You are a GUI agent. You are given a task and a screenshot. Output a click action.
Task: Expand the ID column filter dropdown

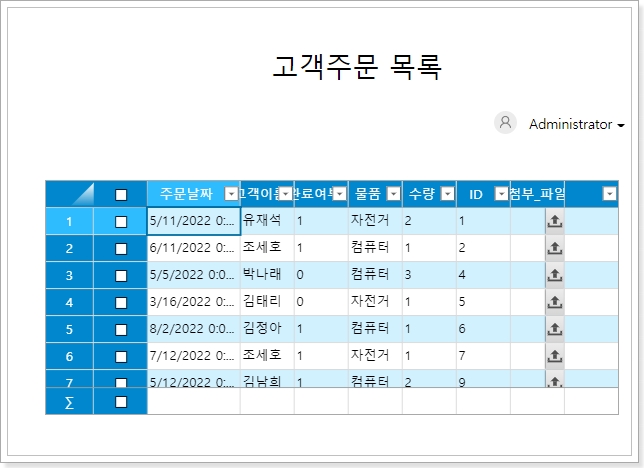[501, 194]
